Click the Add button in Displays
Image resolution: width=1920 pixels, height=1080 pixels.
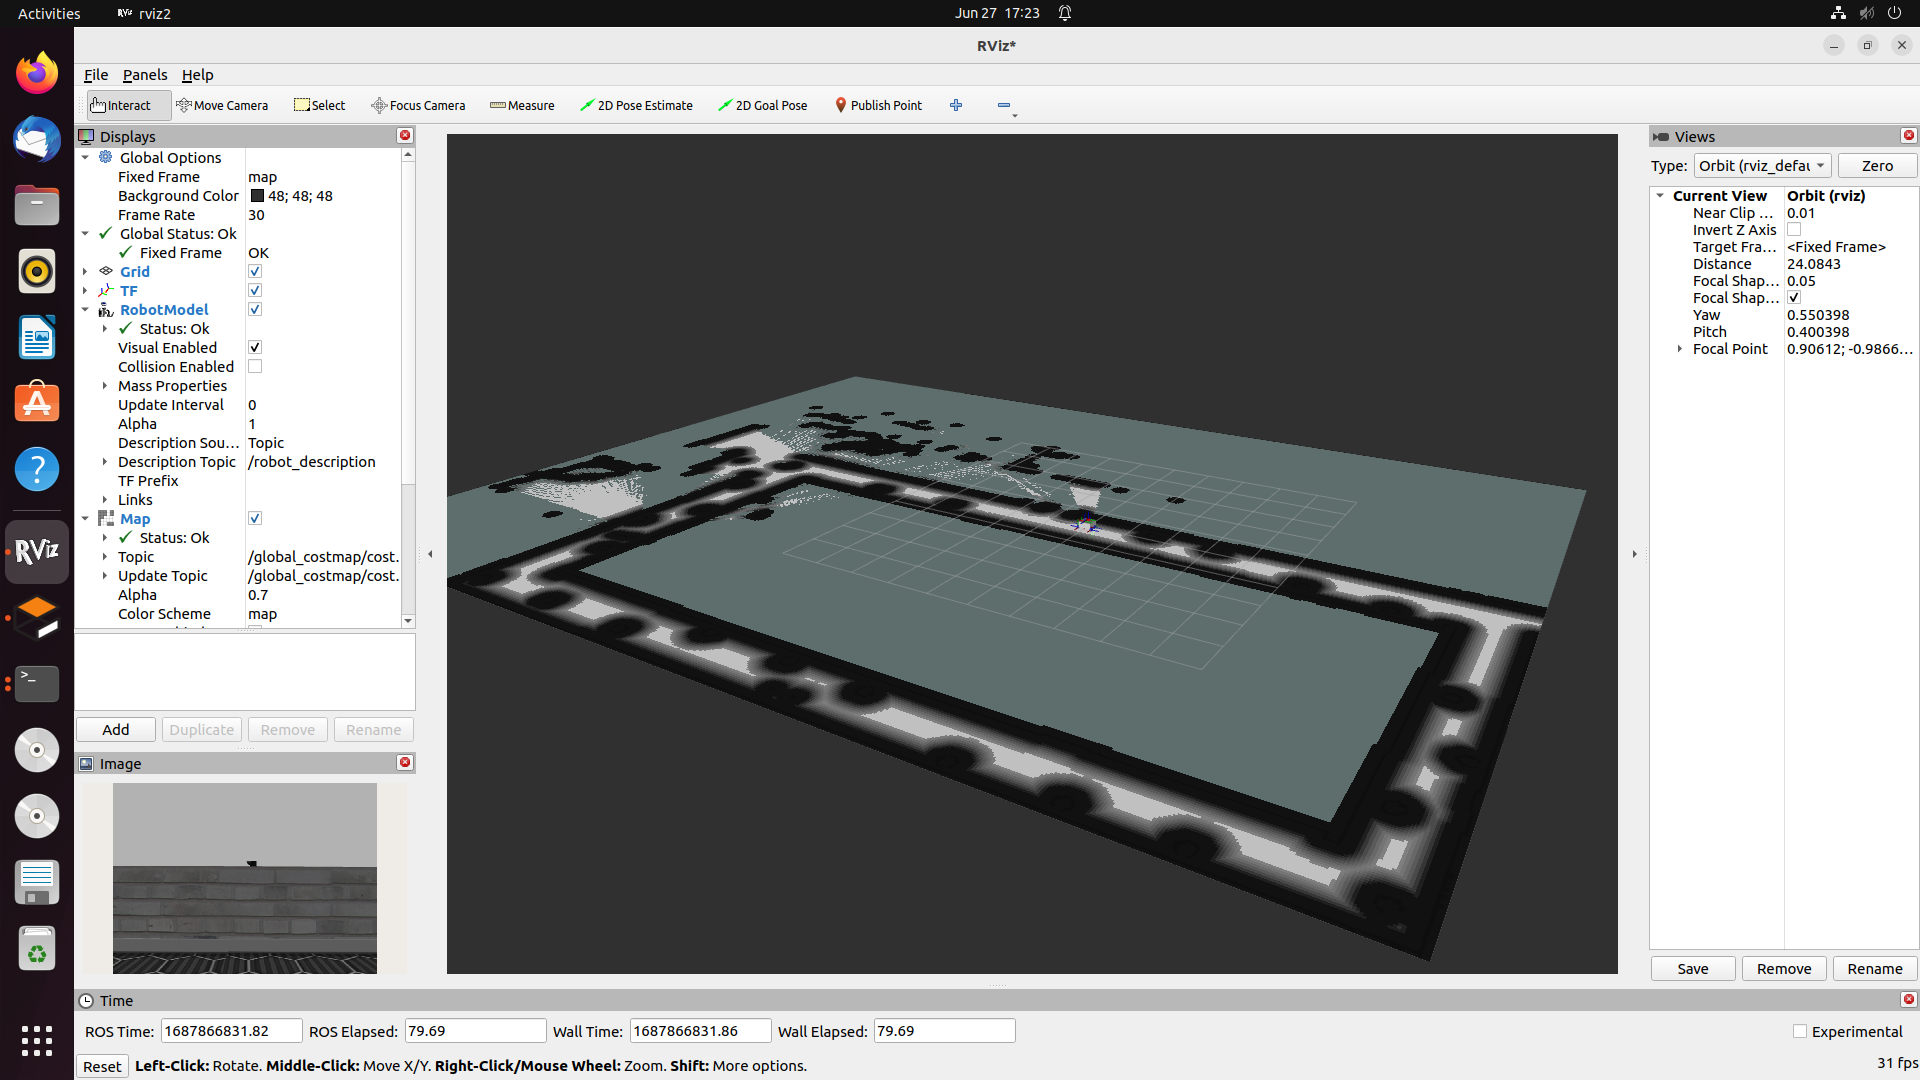[x=114, y=729]
